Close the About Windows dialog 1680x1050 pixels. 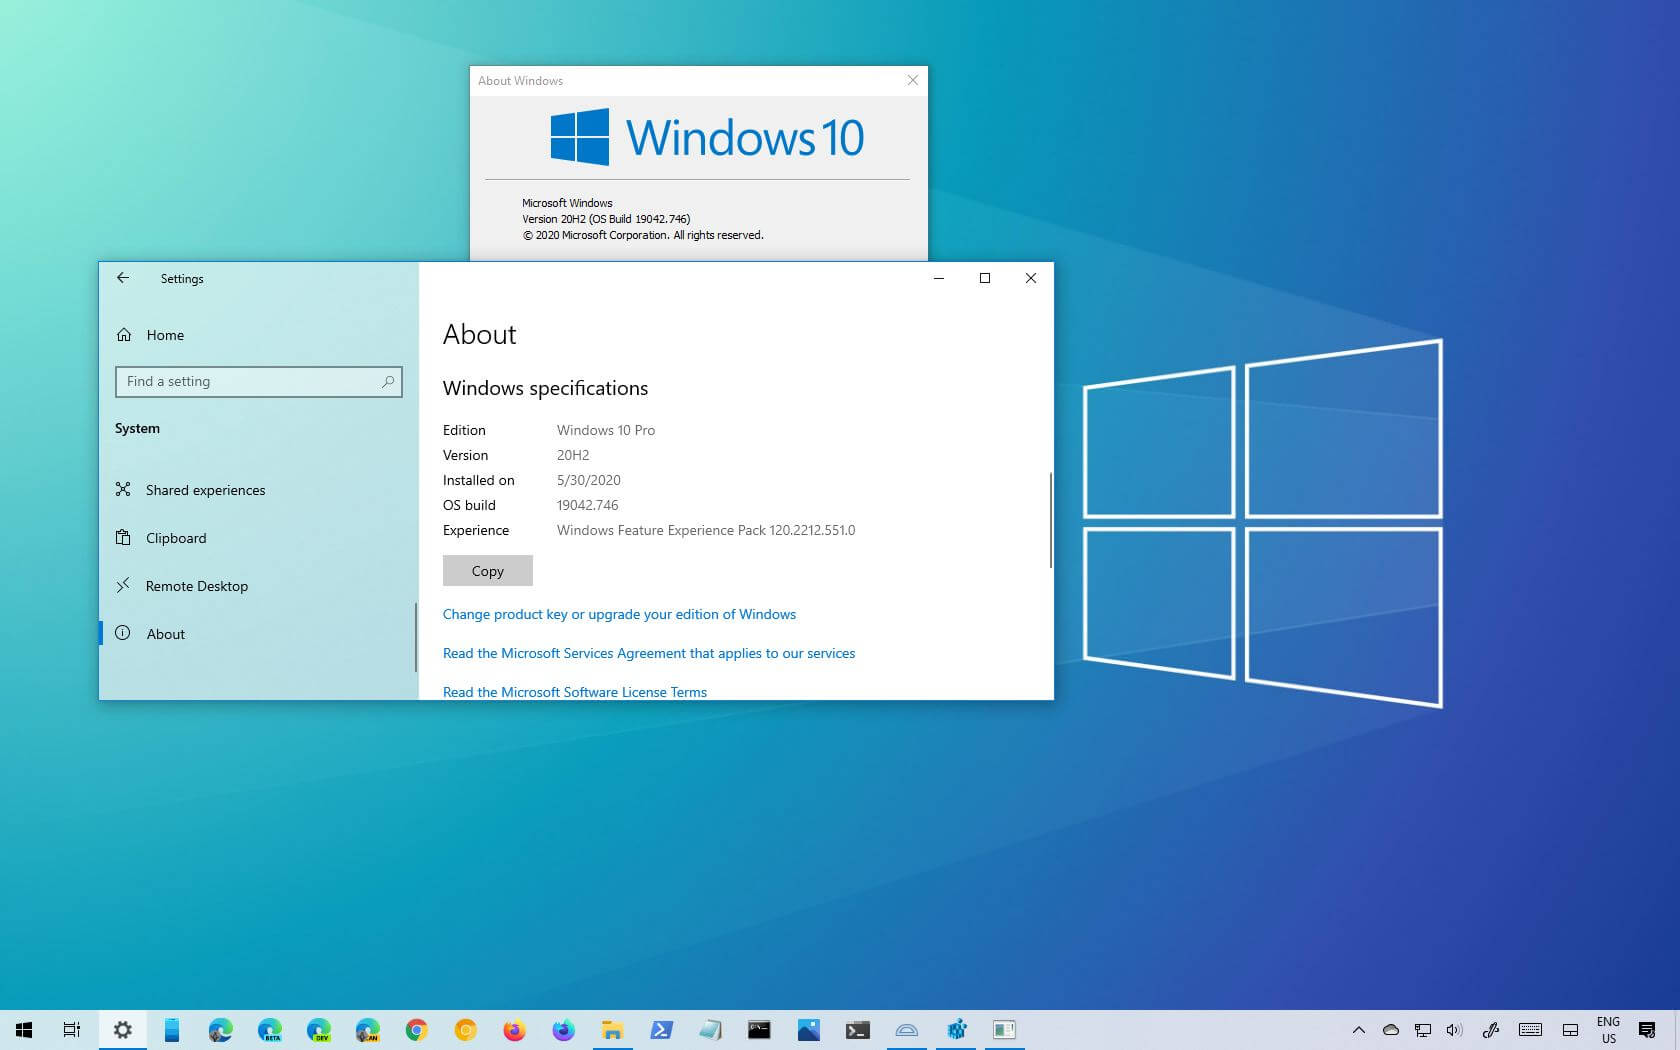pyautogui.click(x=912, y=80)
